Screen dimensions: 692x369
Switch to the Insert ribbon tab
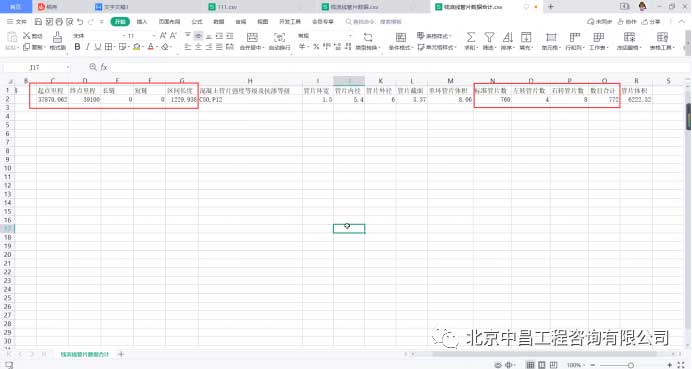(x=142, y=22)
